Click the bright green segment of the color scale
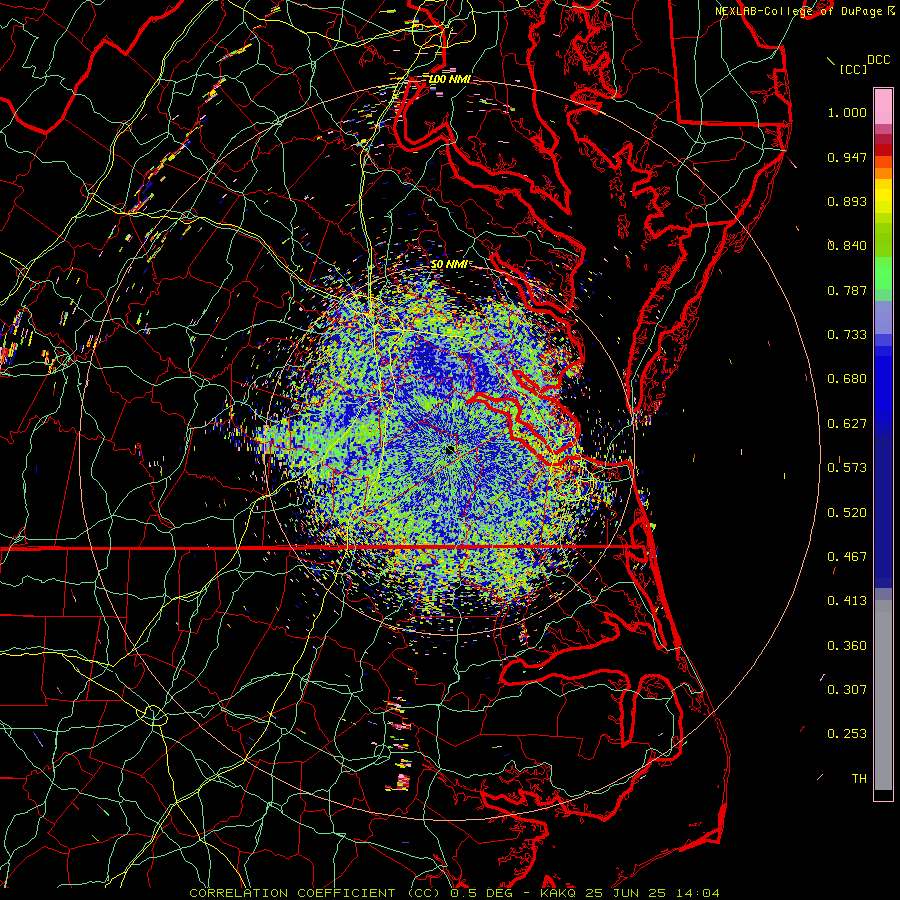 [x=883, y=273]
